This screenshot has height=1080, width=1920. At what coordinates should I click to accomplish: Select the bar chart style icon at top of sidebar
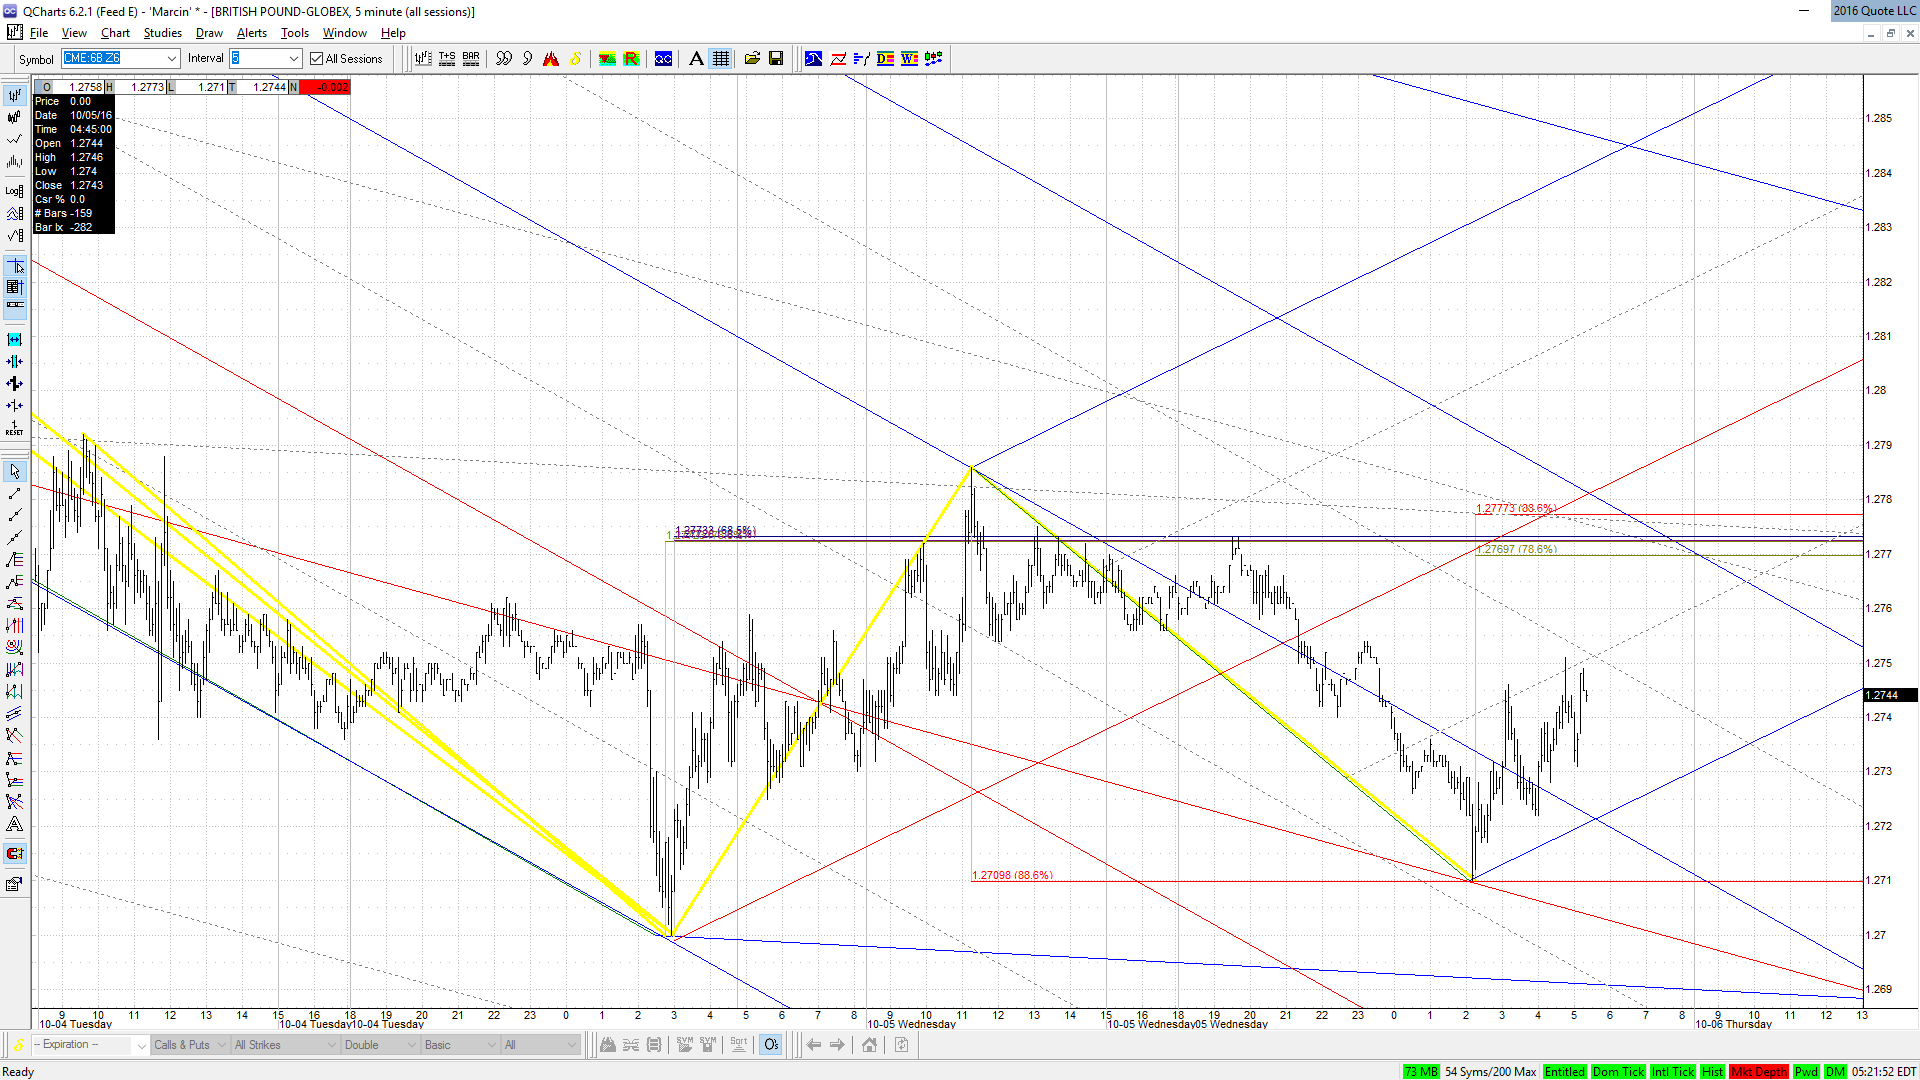15,96
